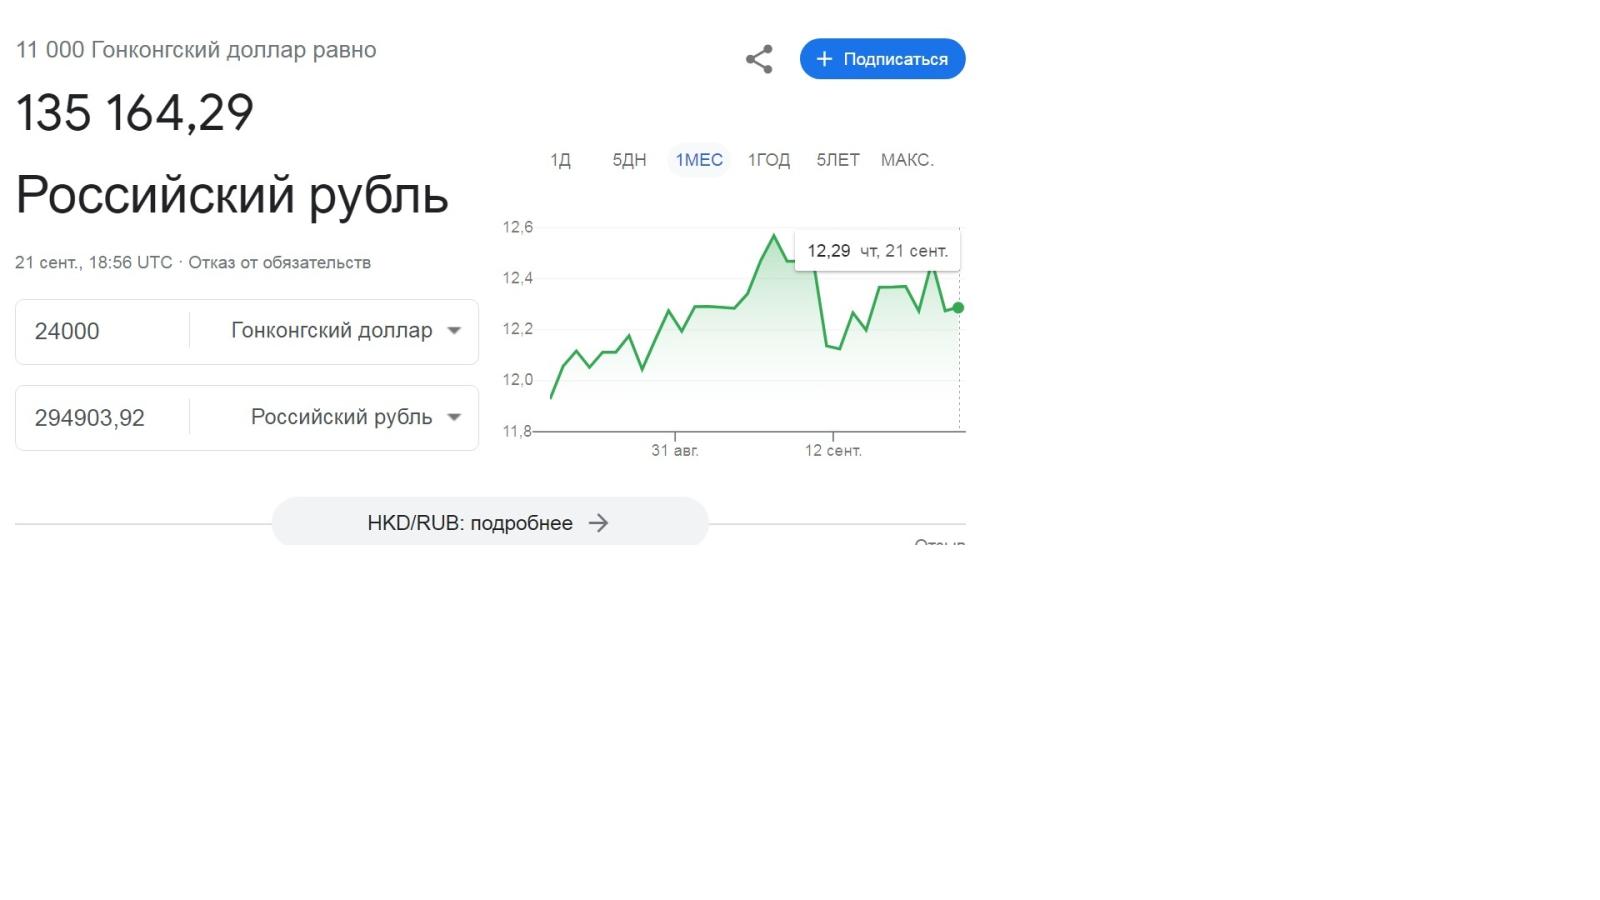
Task: Click the 24000 amount input field
Action: tap(100, 331)
